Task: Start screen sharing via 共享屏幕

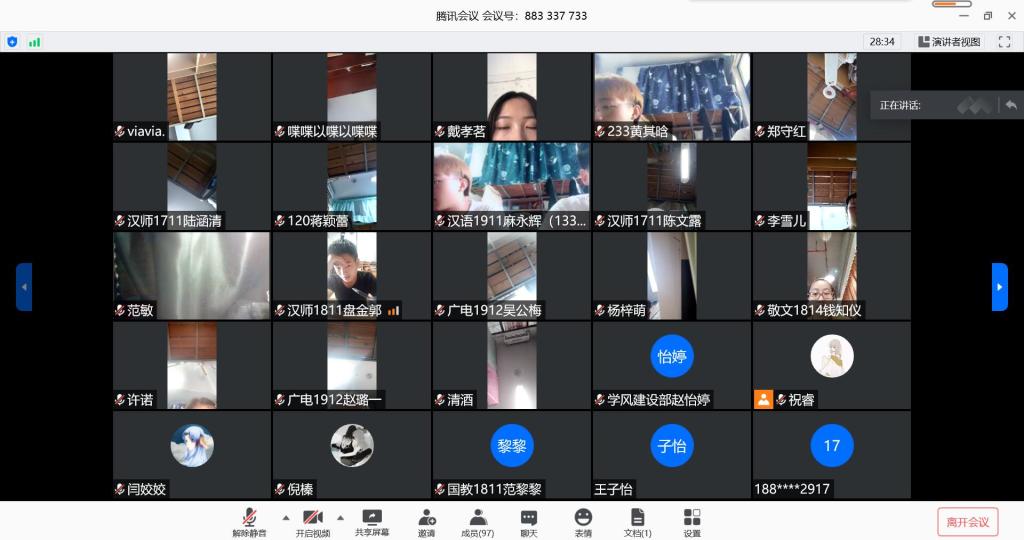Action: point(372,521)
